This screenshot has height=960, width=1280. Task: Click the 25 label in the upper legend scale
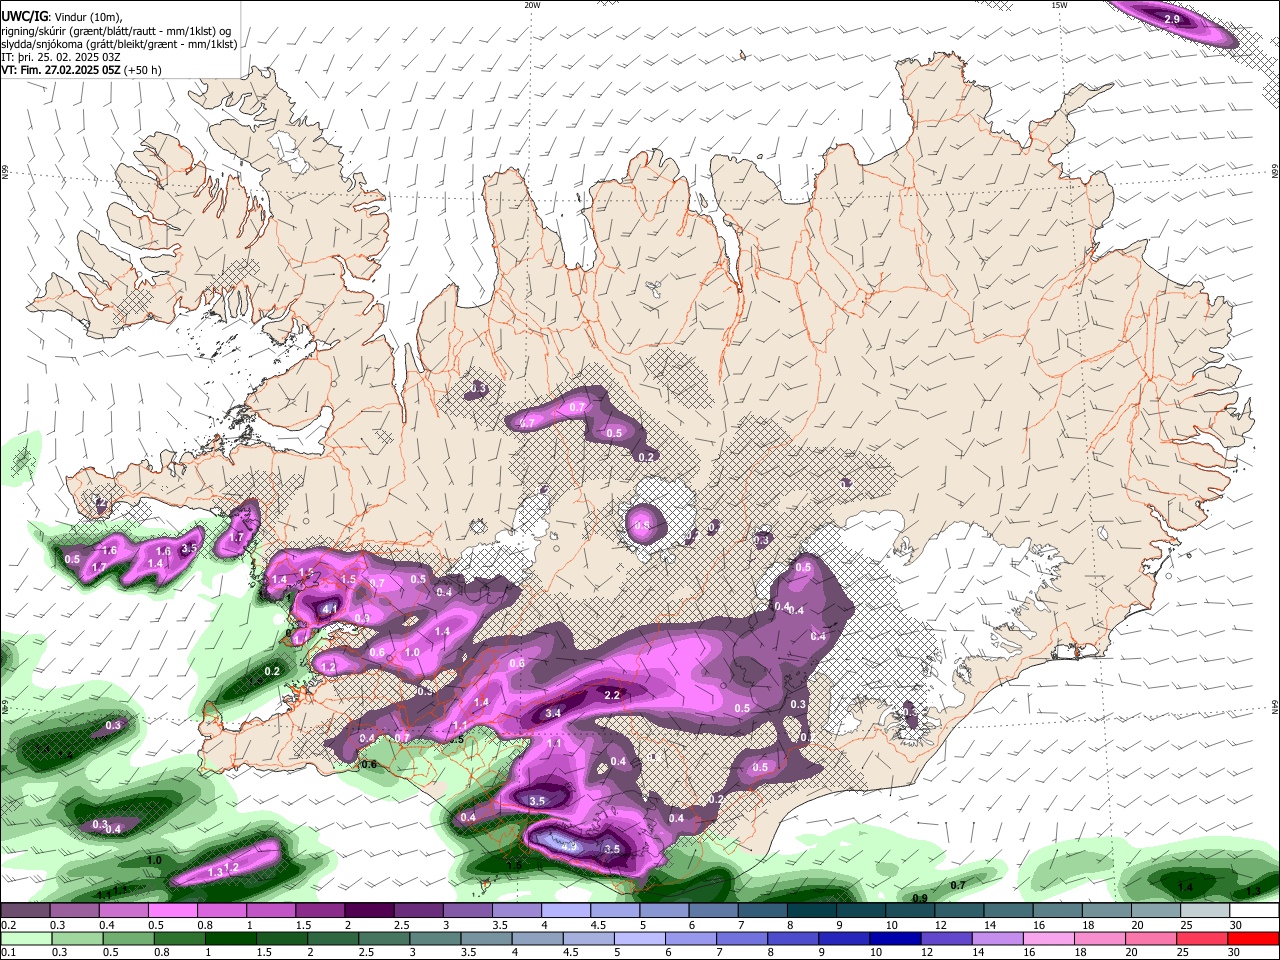click(x=1187, y=925)
